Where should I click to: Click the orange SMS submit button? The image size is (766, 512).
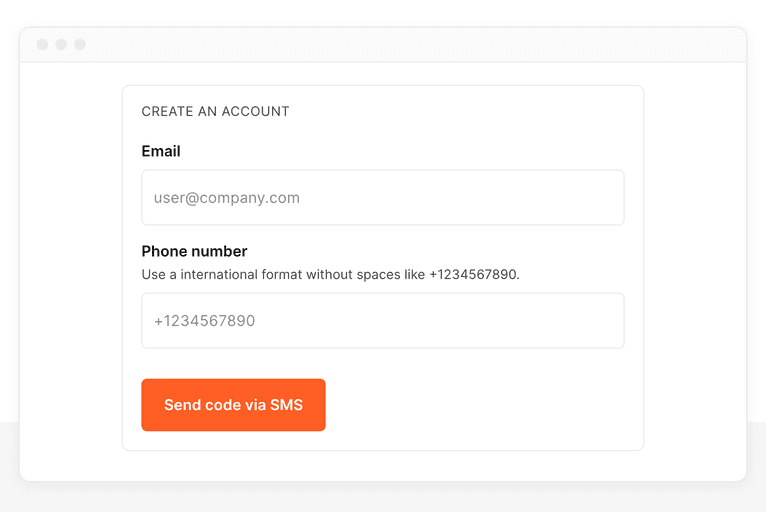tap(233, 405)
